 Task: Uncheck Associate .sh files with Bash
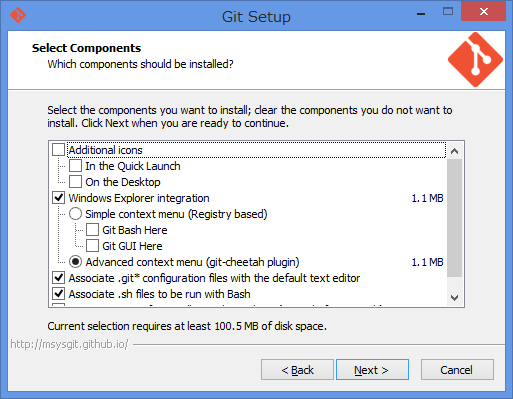(x=59, y=294)
